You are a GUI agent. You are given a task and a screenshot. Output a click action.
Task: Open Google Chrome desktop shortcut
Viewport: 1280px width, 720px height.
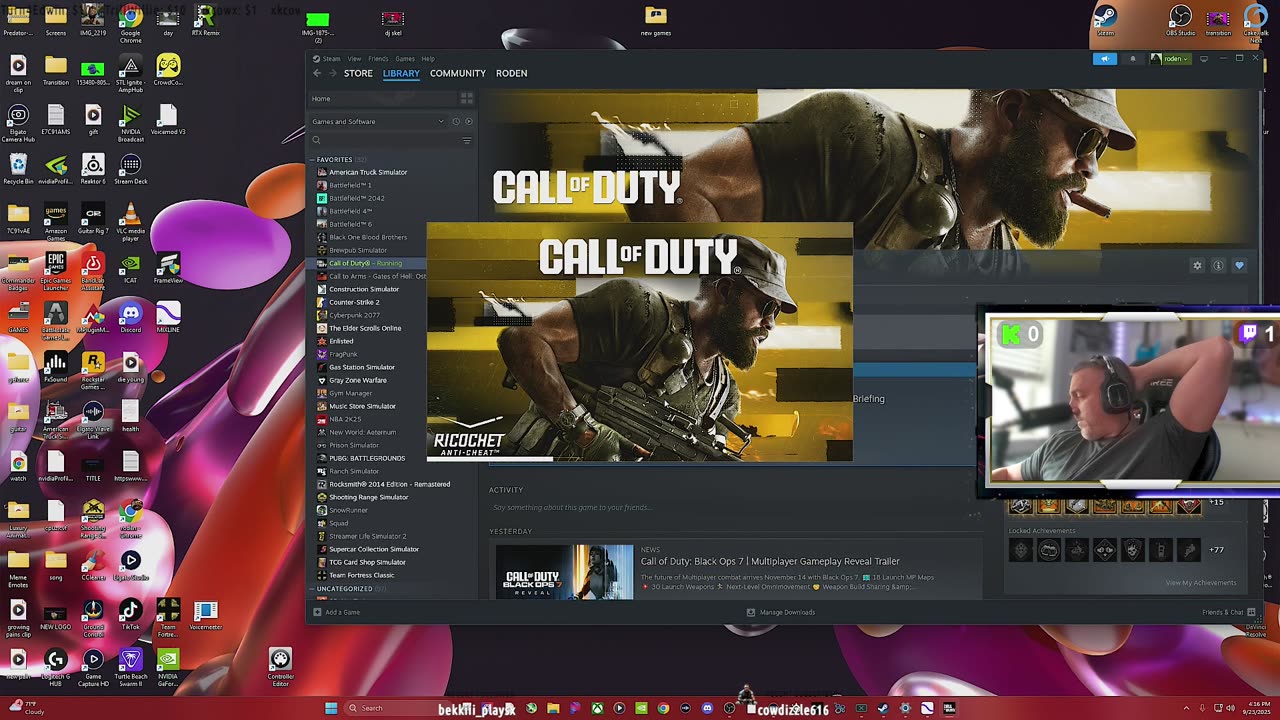130,22
